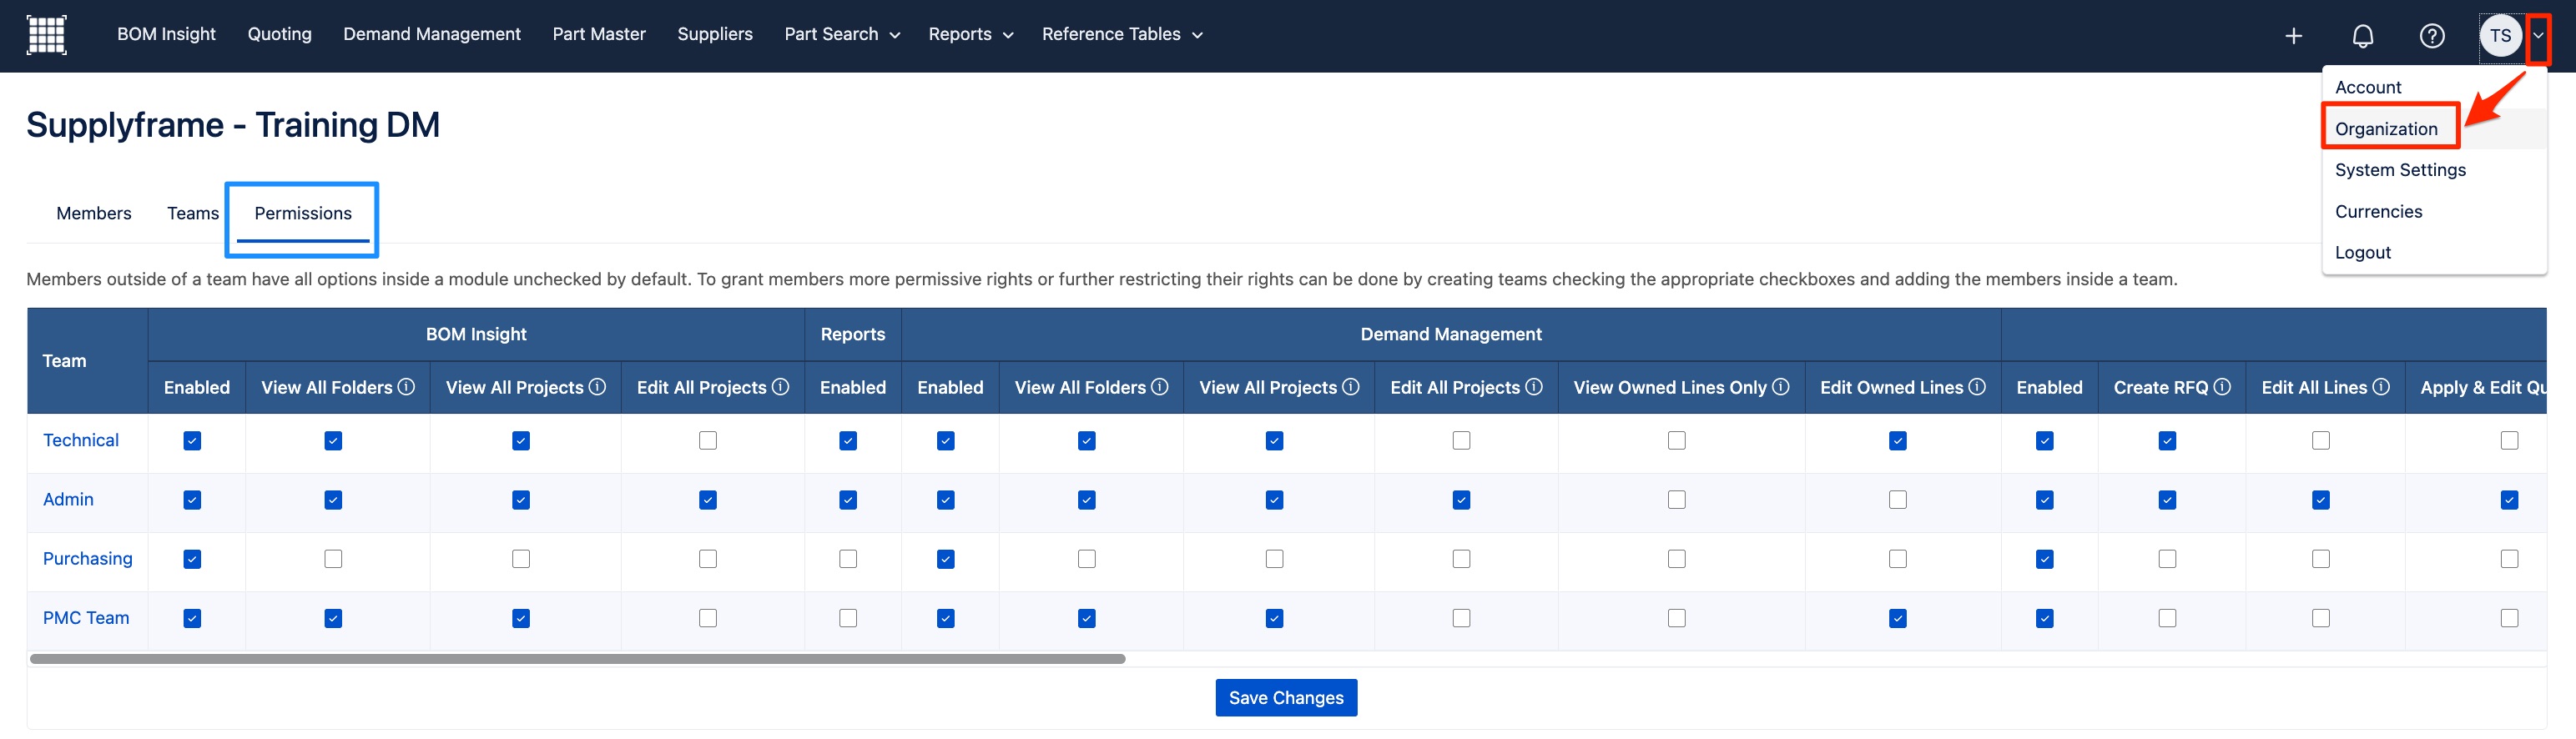Viewport: 2576px width, 739px height.
Task: Open Part Master in top navigation
Action: [599, 34]
